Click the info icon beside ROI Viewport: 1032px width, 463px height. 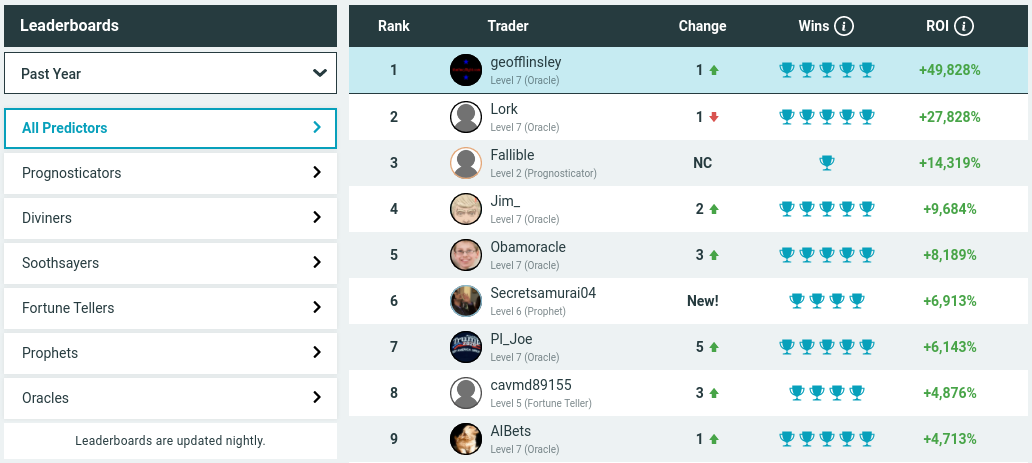(x=964, y=26)
